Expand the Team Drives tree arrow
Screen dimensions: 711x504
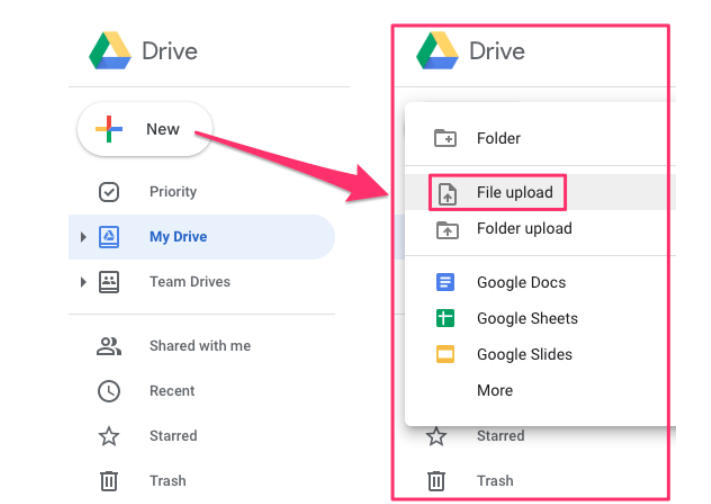tap(82, 282)
